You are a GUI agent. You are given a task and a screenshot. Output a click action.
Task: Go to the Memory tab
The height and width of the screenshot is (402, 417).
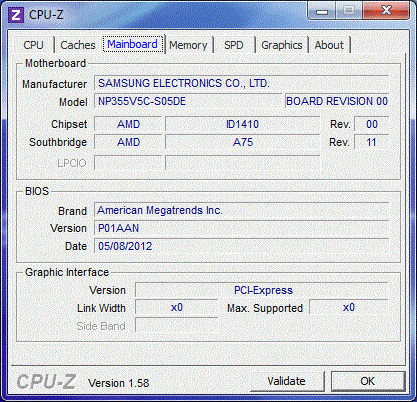pyautogui.click(x=188, y=45)
